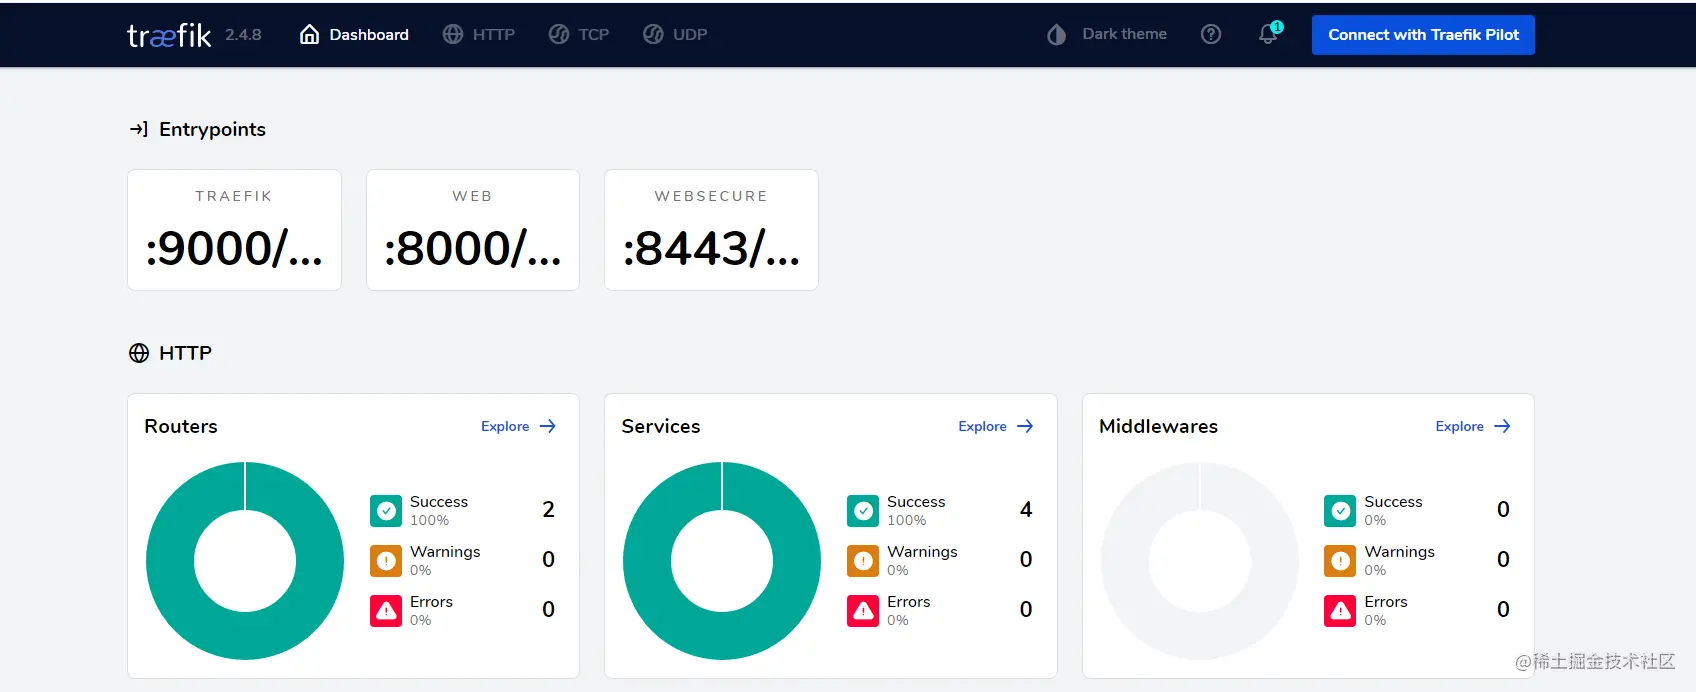Select the UDP tab
The width and height of the screenshot is (1696, 692).
(x=675, y=34)
